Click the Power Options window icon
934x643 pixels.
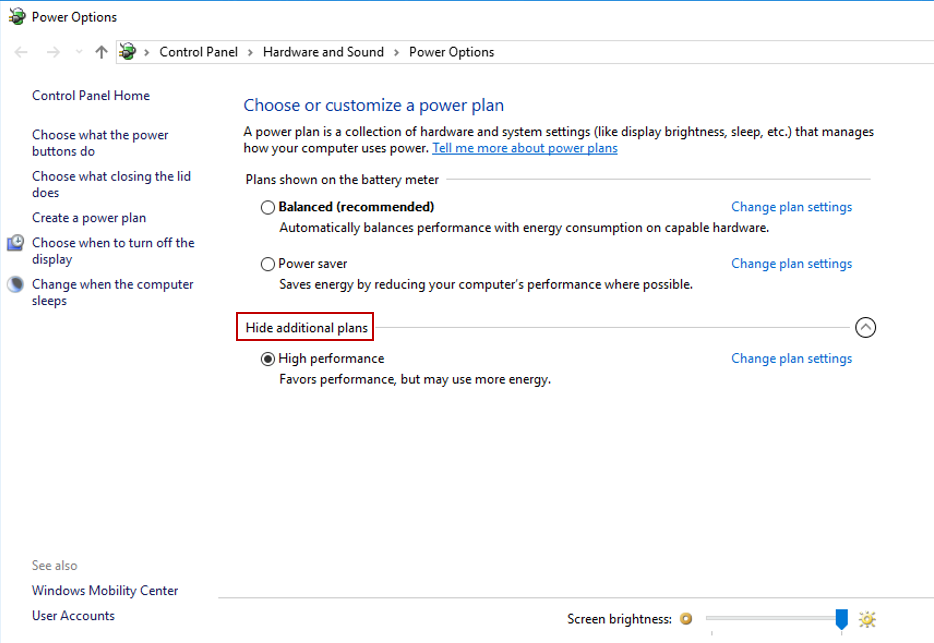click(16, 16)
